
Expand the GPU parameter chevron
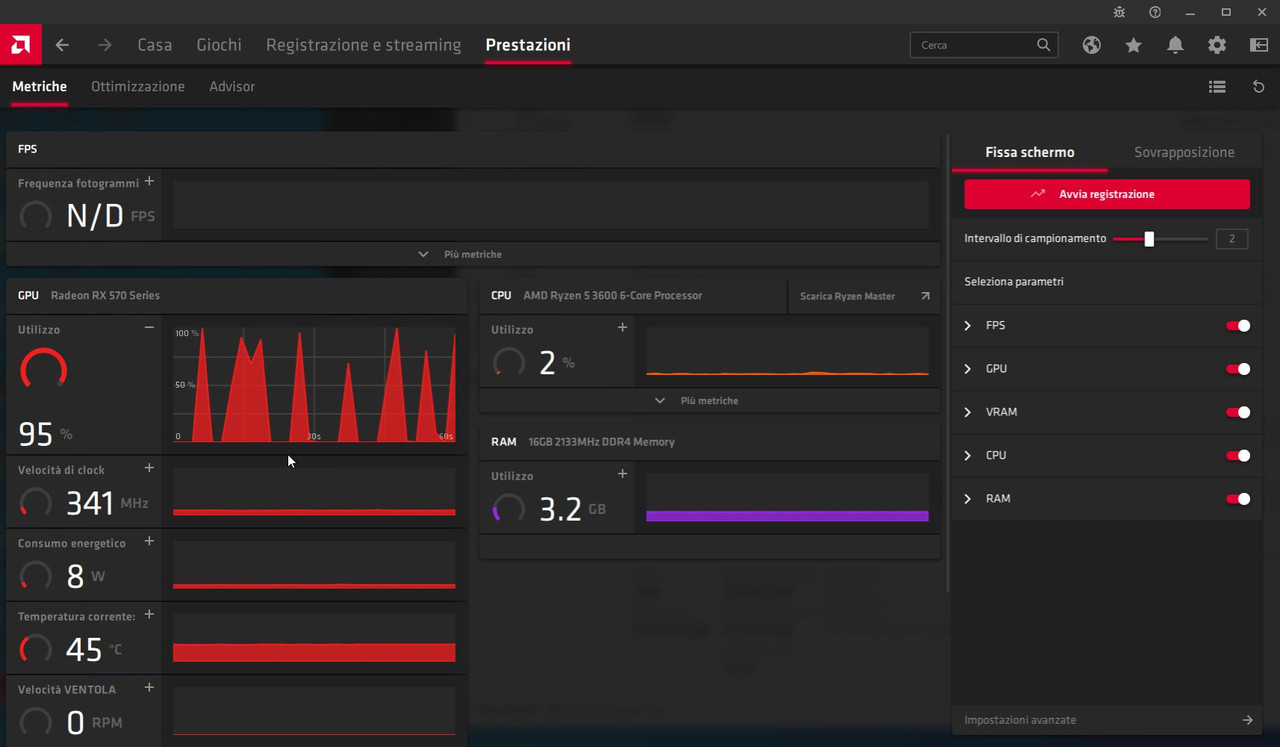tap(968, 369)
